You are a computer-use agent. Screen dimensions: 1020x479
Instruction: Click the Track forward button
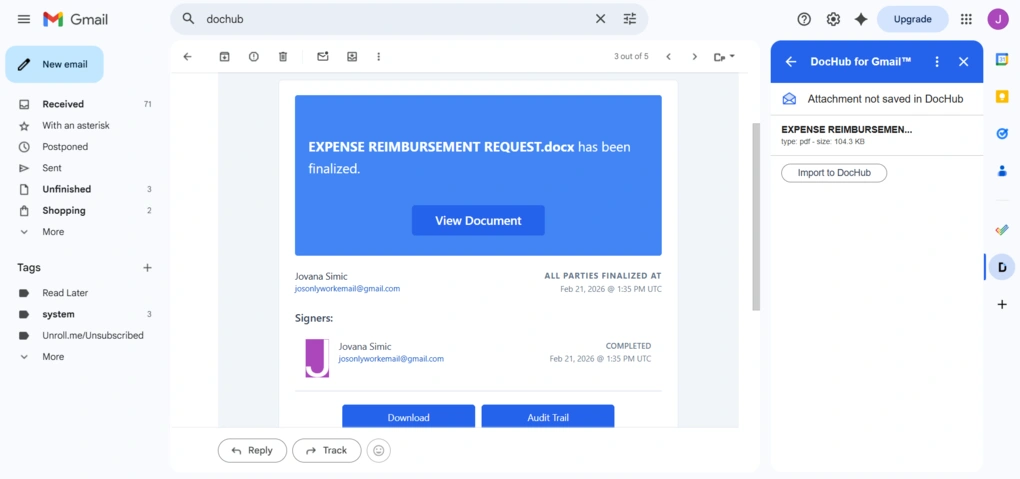coord(327,450)
